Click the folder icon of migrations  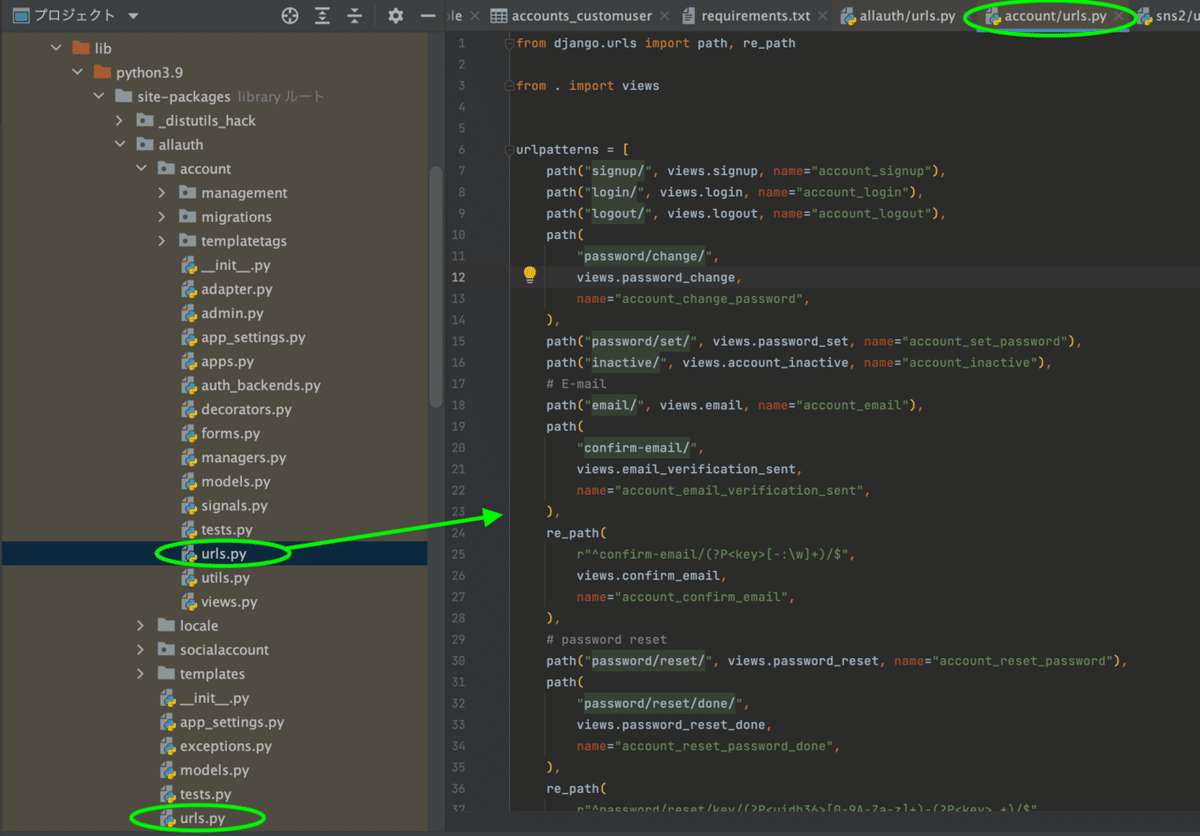[x=187, y=216]
